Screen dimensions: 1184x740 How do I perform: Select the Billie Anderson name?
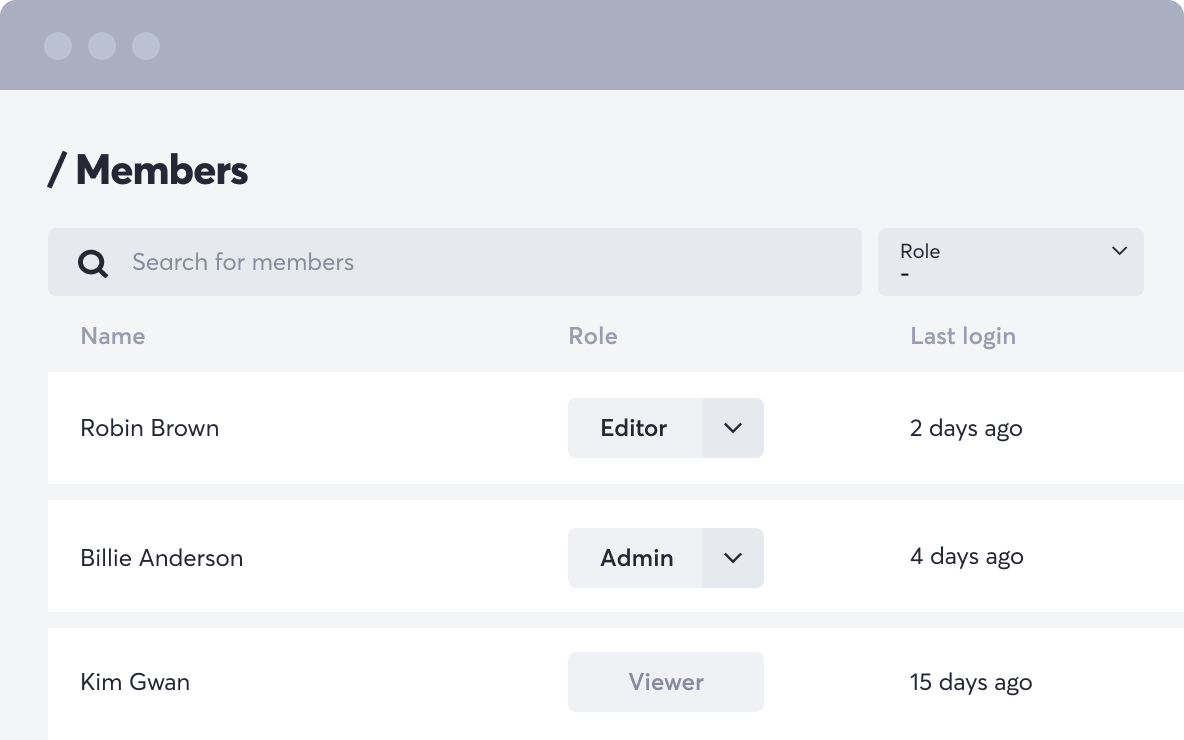(x=162, y=558)
